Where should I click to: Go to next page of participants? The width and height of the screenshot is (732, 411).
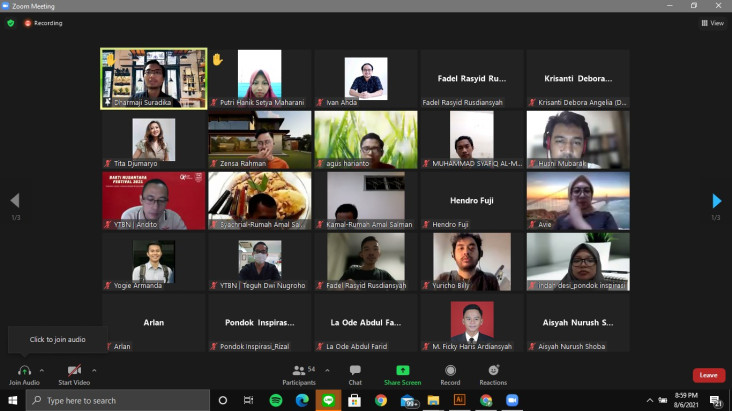point(717,201)
